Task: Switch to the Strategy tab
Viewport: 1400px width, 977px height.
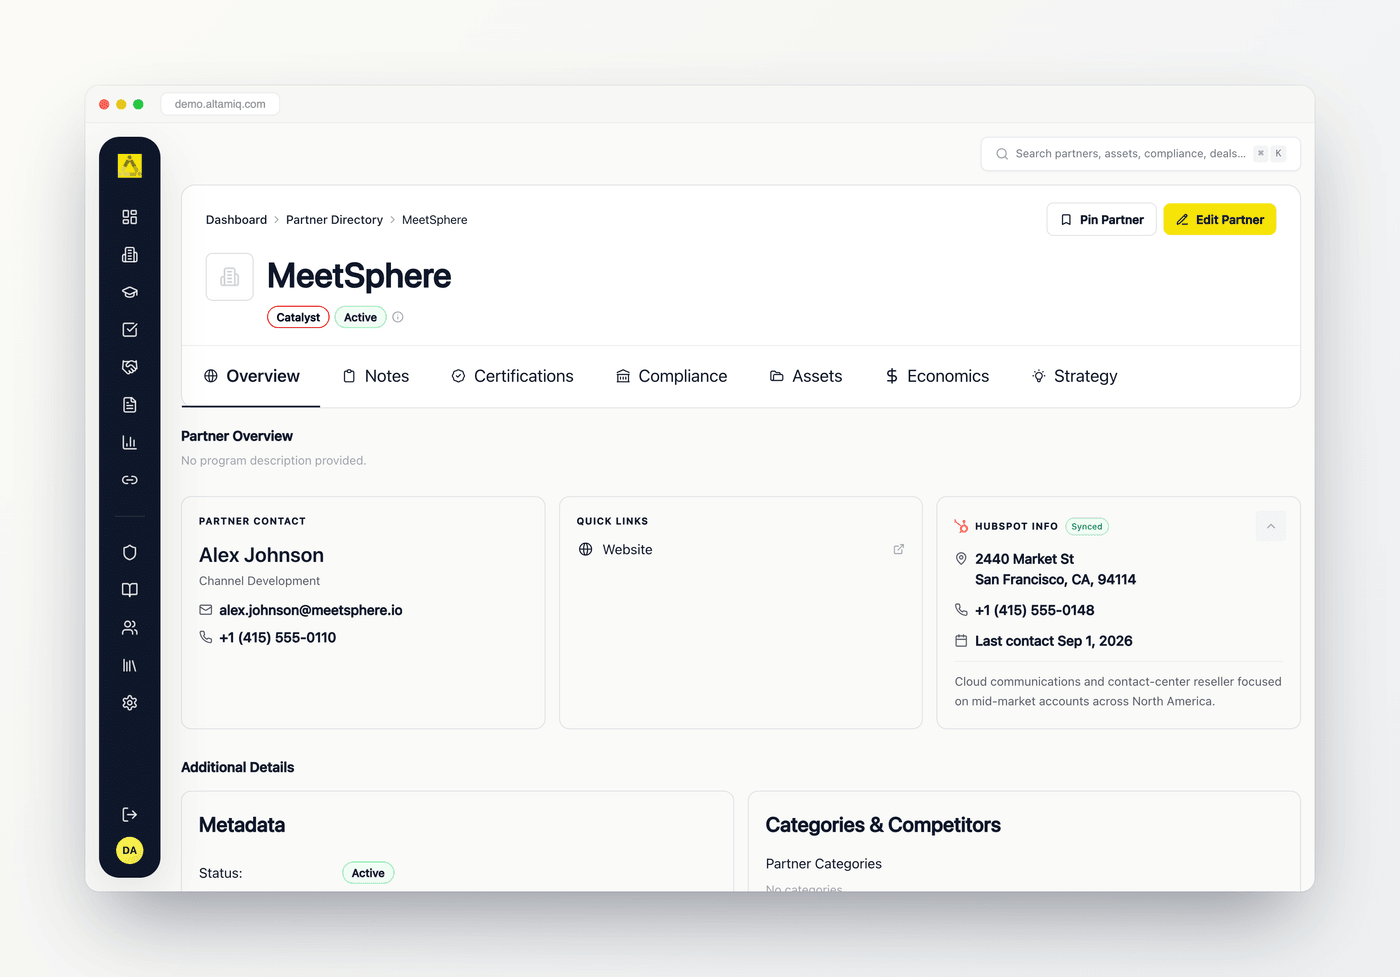Action: click(x=1075, y=376)
